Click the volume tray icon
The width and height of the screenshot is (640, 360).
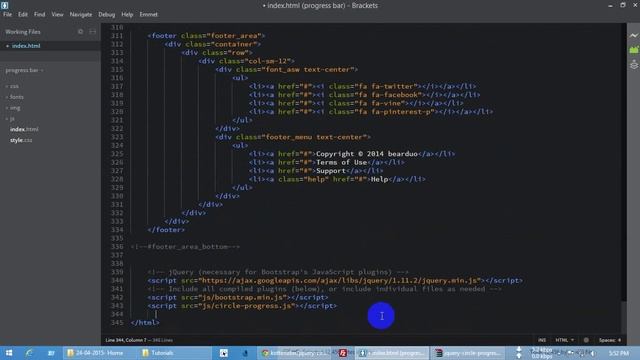(x=593, y=353)
